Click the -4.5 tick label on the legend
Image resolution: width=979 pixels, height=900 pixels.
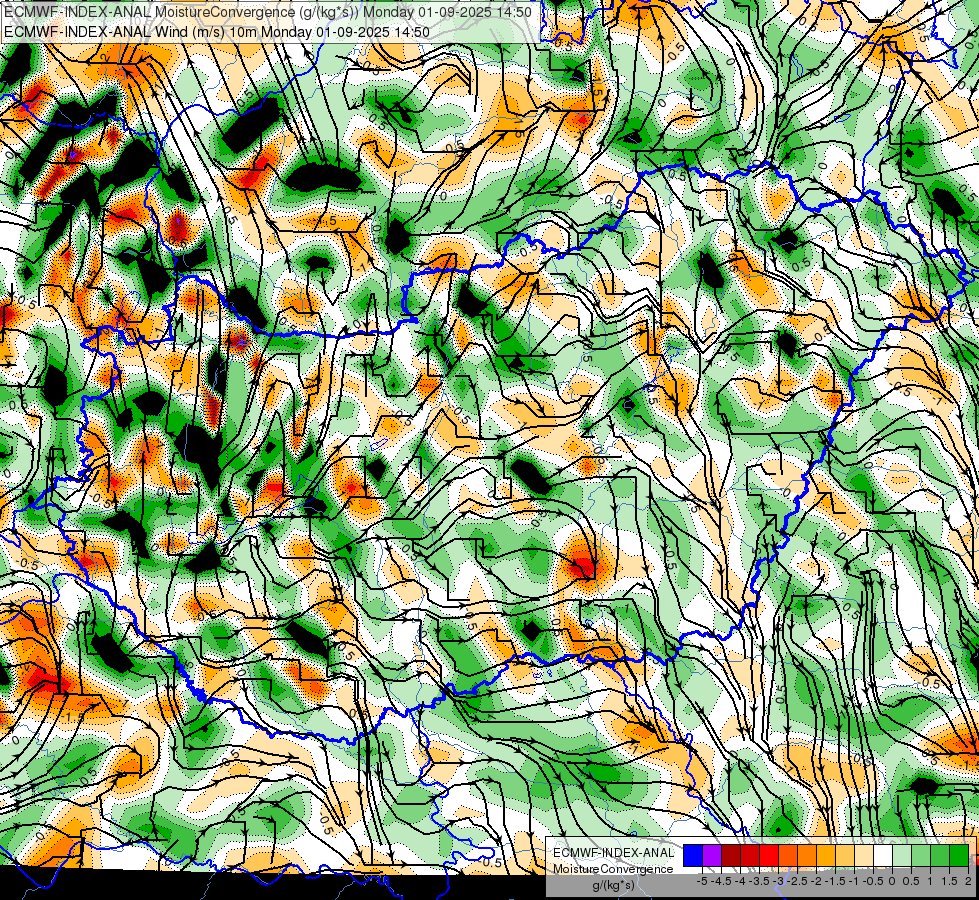[x=721, y=881]
